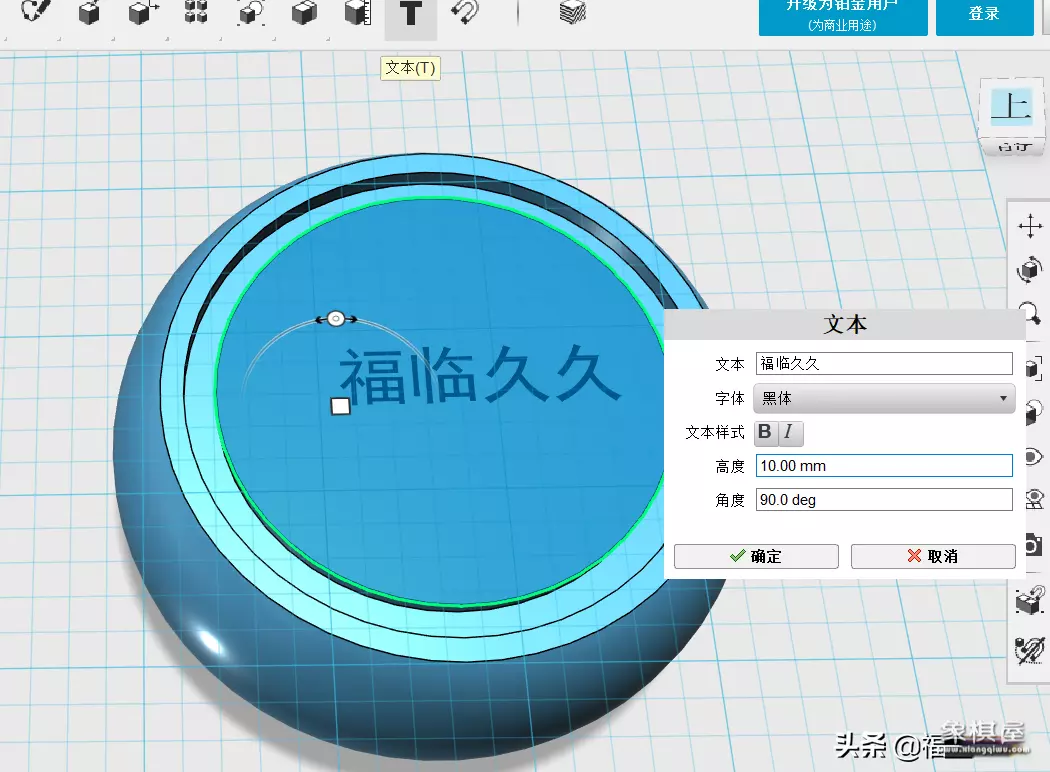Toggle show/hide eye icon in sidebar
The image size is (1050, 772).
tap(1032, 454)
